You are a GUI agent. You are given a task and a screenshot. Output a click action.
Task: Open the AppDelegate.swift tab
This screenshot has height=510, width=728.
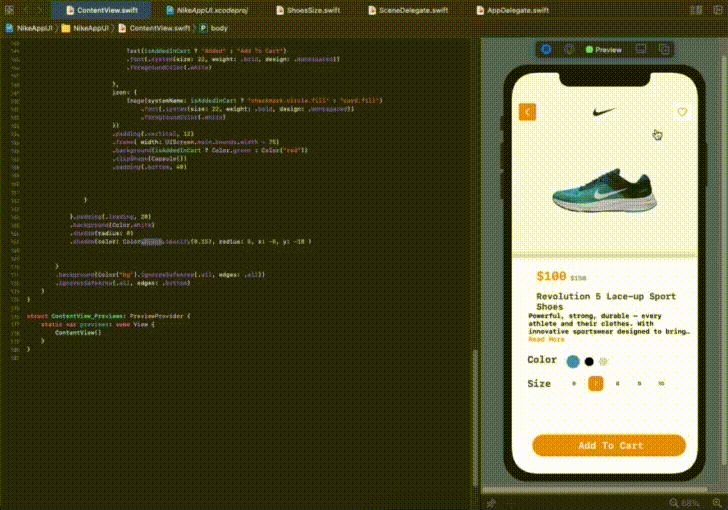coord(513,10)
